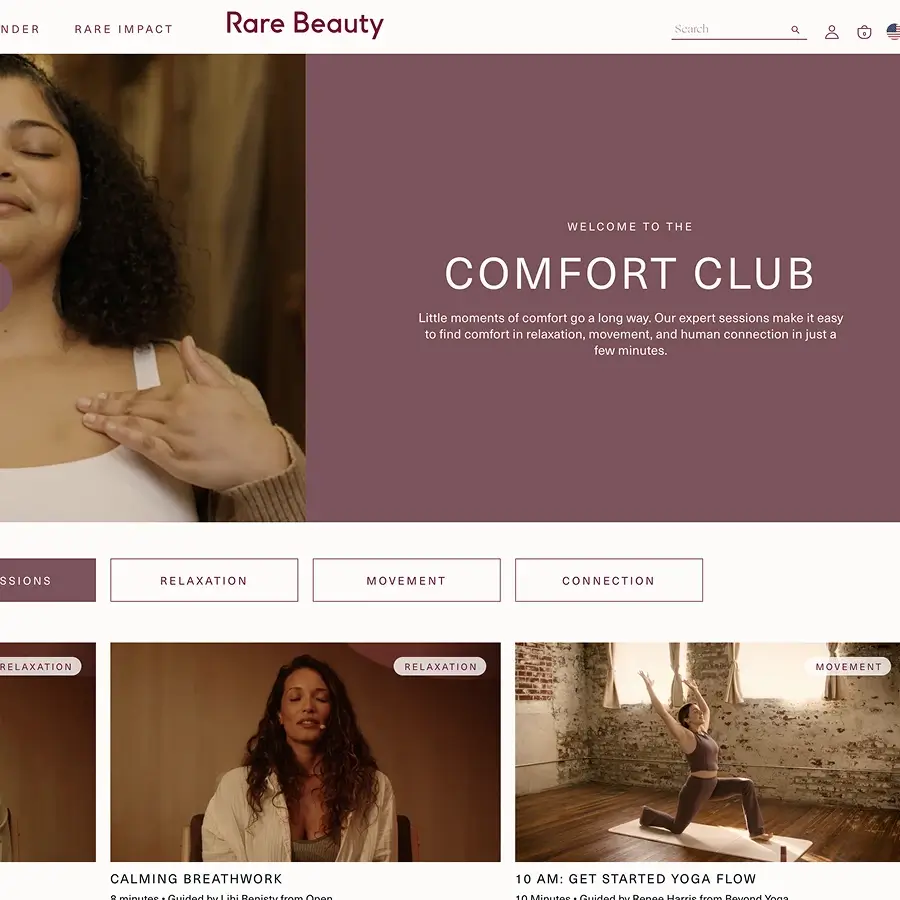The height and width of the screenshot is (900, 900).
Task: Click the Relaxation badge on leftmost card
Action: click(x=38, y=666)
